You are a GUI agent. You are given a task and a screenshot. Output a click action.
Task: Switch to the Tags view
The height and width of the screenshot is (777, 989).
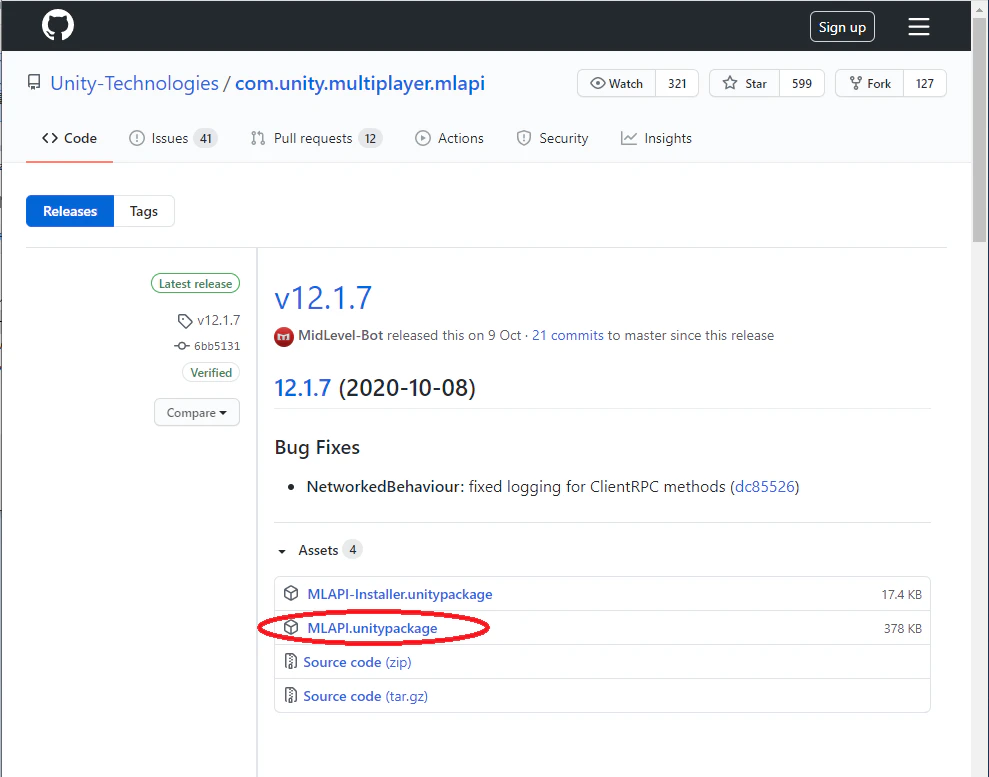(144, 211)
